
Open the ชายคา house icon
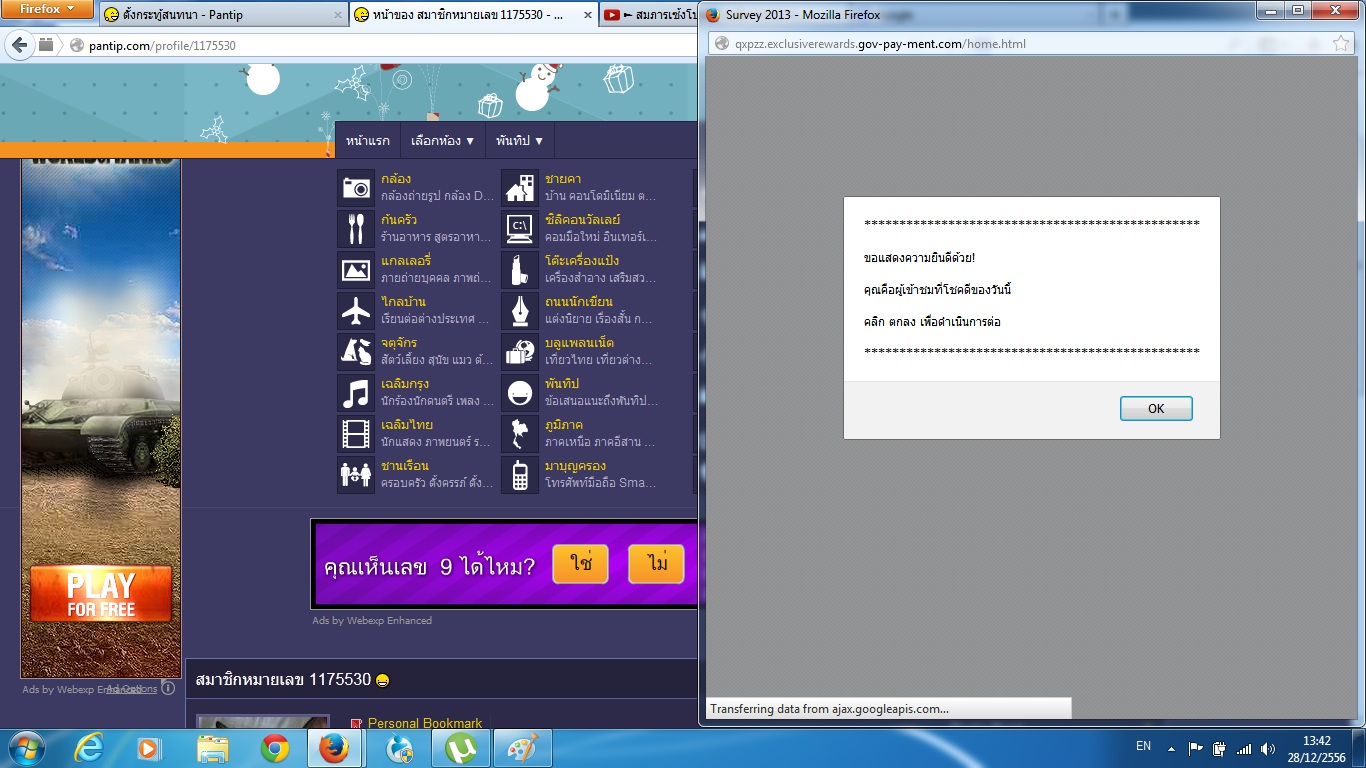tap(520, 188)
